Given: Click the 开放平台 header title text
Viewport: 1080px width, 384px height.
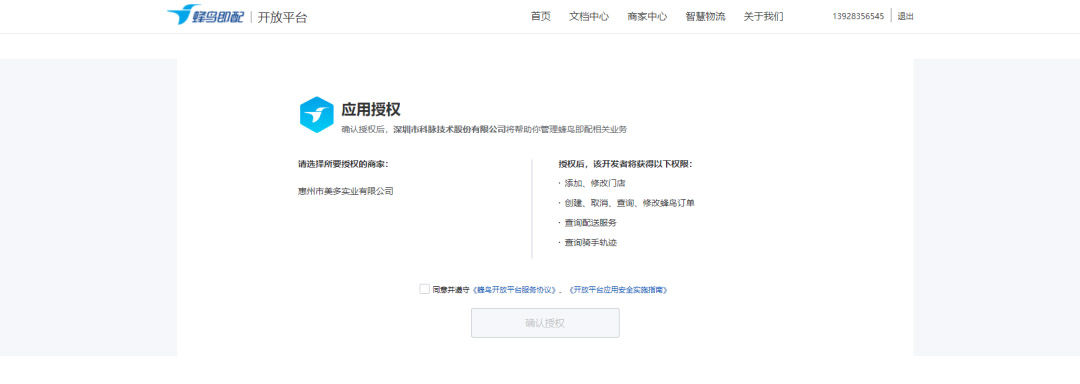Looking at the screenshot, I should (x=282, y=17).
